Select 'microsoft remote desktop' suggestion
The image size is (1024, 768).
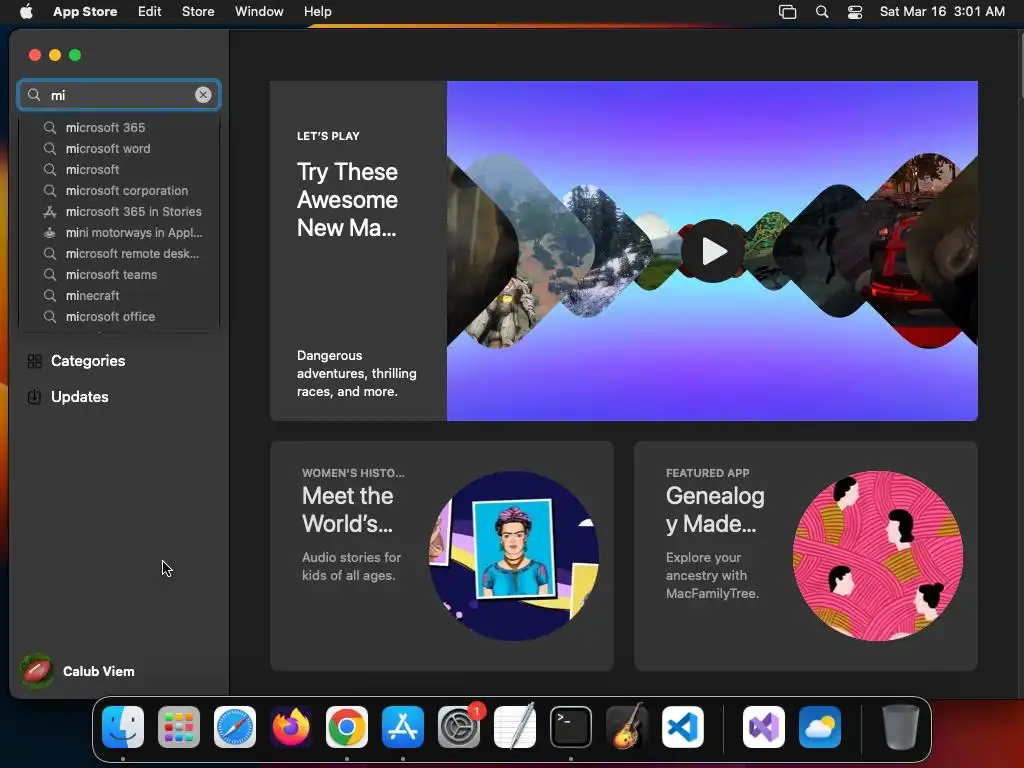pyautogui.click(x=119, y=253)
